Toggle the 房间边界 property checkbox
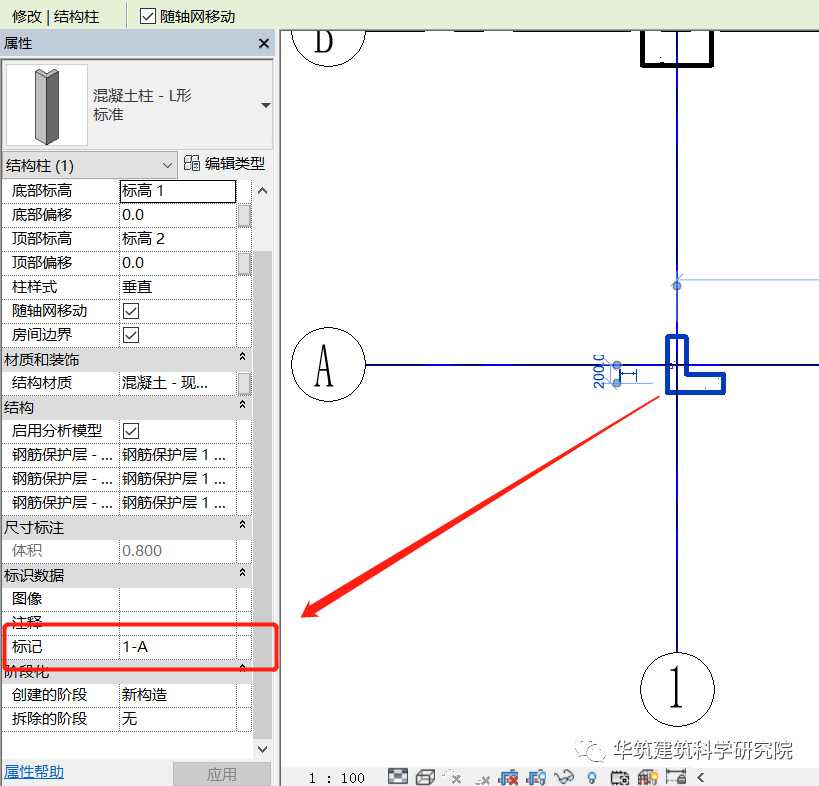The height and width of the screenshot is (786, 819). tap(131, 335)
